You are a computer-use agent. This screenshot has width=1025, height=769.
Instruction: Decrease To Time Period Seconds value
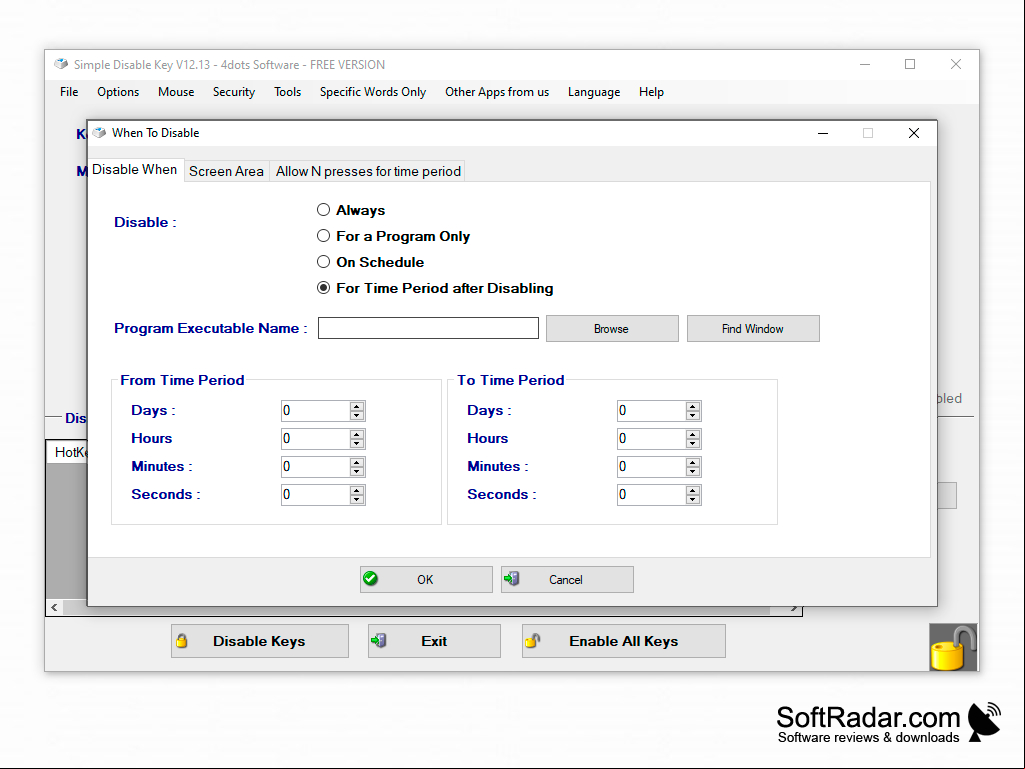(x=693, y=500)
